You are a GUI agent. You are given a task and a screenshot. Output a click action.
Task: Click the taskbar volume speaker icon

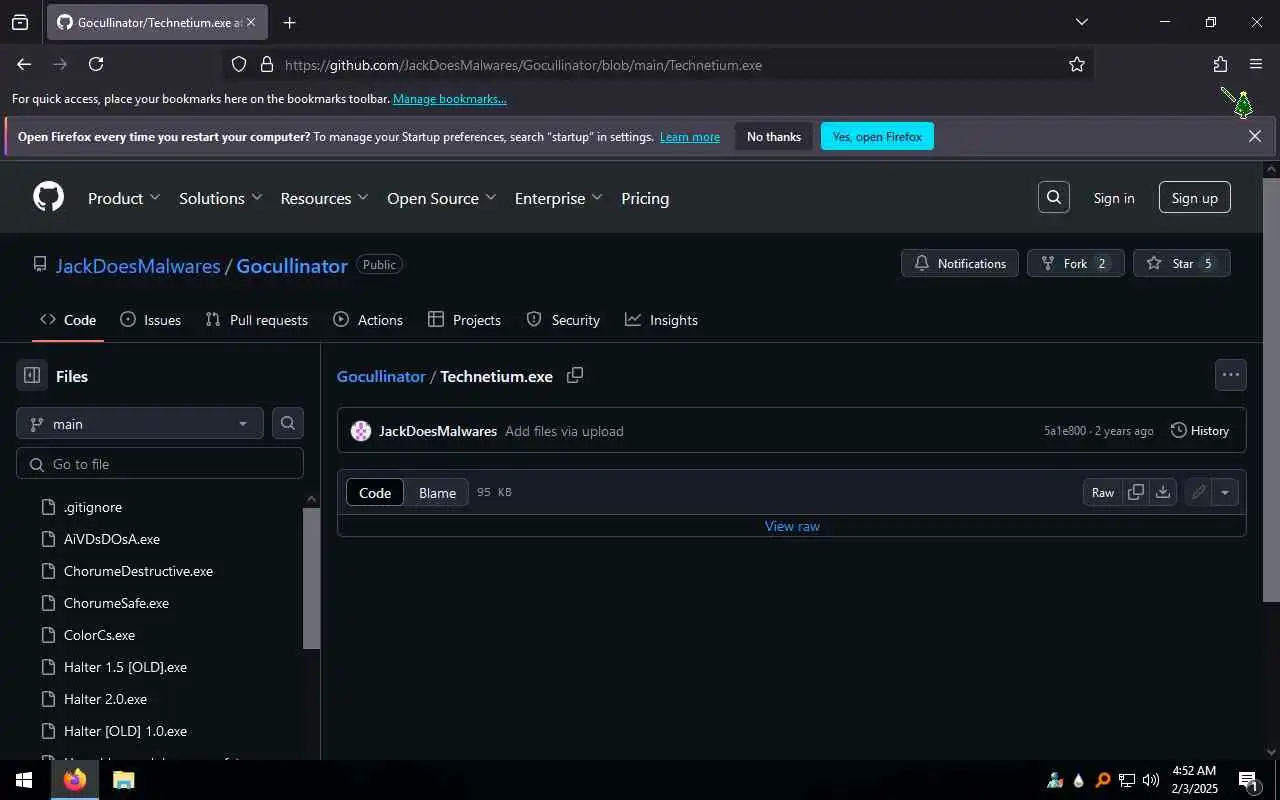click(x=1151, y=780)
